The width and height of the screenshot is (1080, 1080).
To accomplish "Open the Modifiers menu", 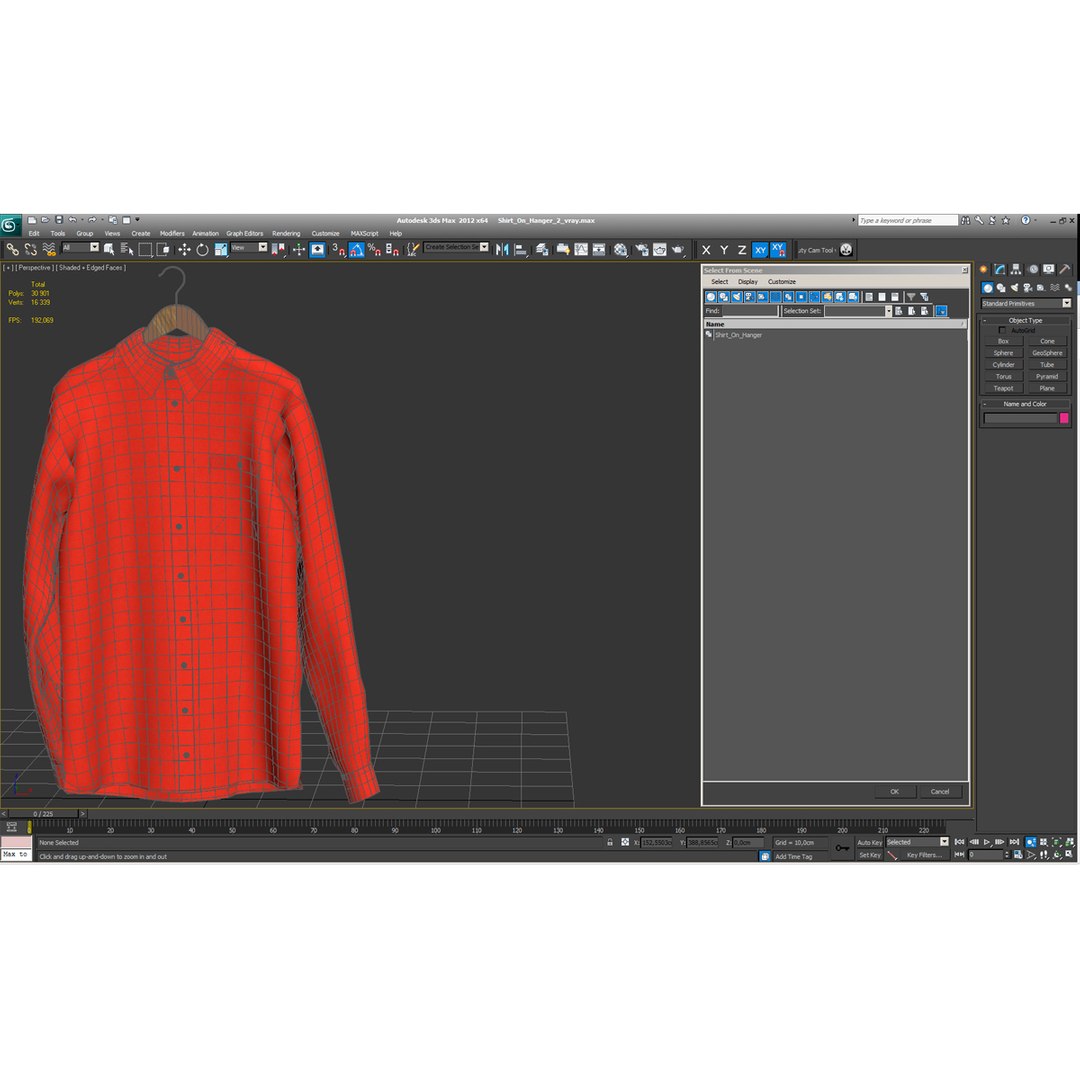I will [172, 233].
